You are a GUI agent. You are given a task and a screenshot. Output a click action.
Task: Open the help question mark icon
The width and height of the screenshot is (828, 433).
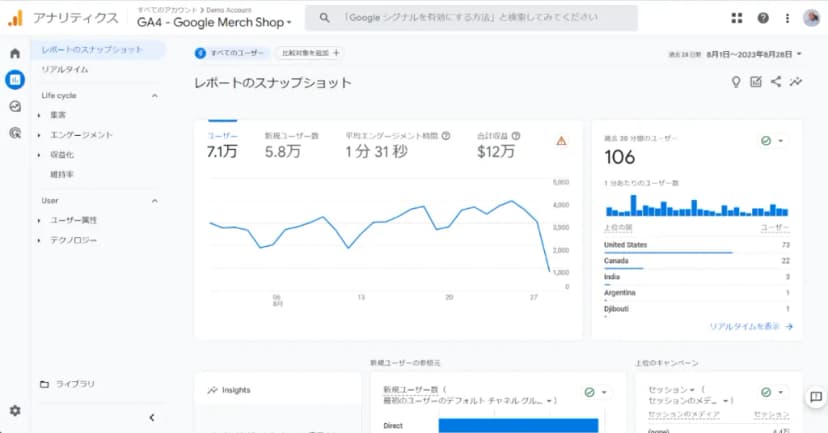[x=763, y=18]
